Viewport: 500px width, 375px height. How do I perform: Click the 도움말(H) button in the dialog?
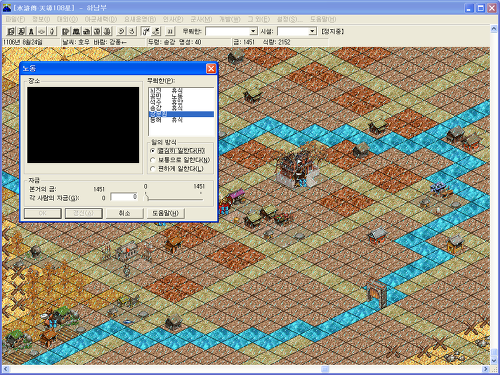(165, 213)
